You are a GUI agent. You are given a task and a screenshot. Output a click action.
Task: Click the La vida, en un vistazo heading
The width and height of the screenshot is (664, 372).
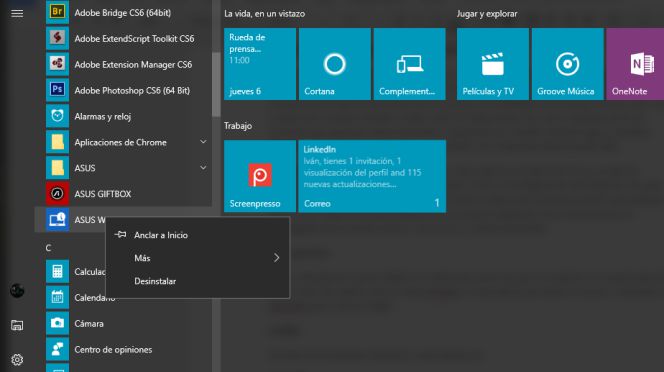(x=264, y=14)
